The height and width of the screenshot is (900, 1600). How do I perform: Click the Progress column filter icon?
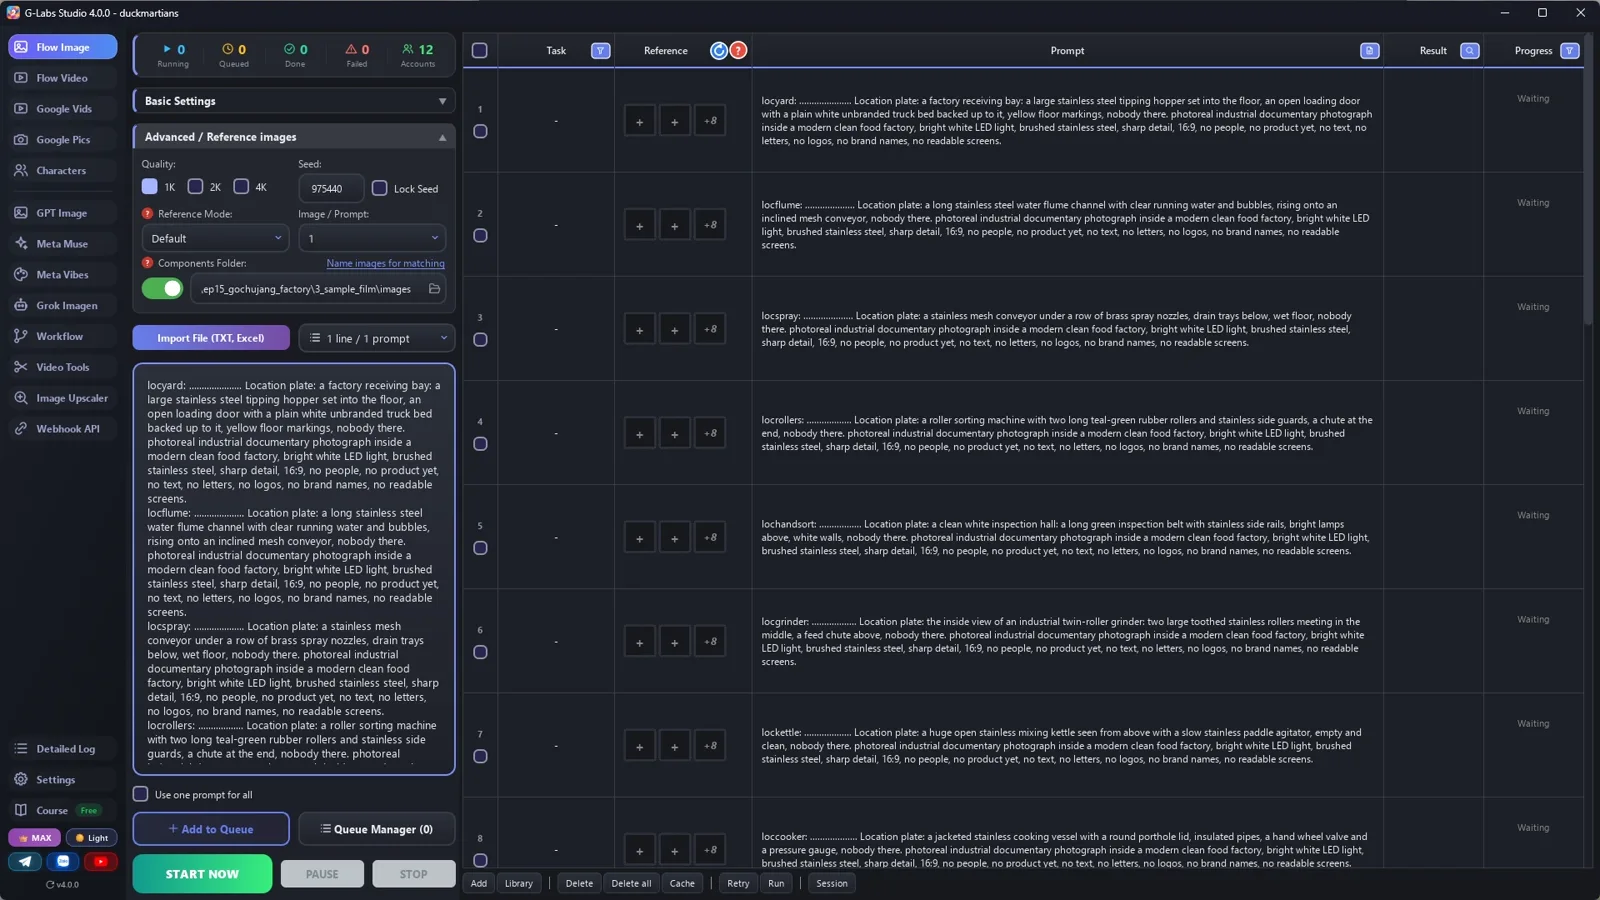point(1569,51)
